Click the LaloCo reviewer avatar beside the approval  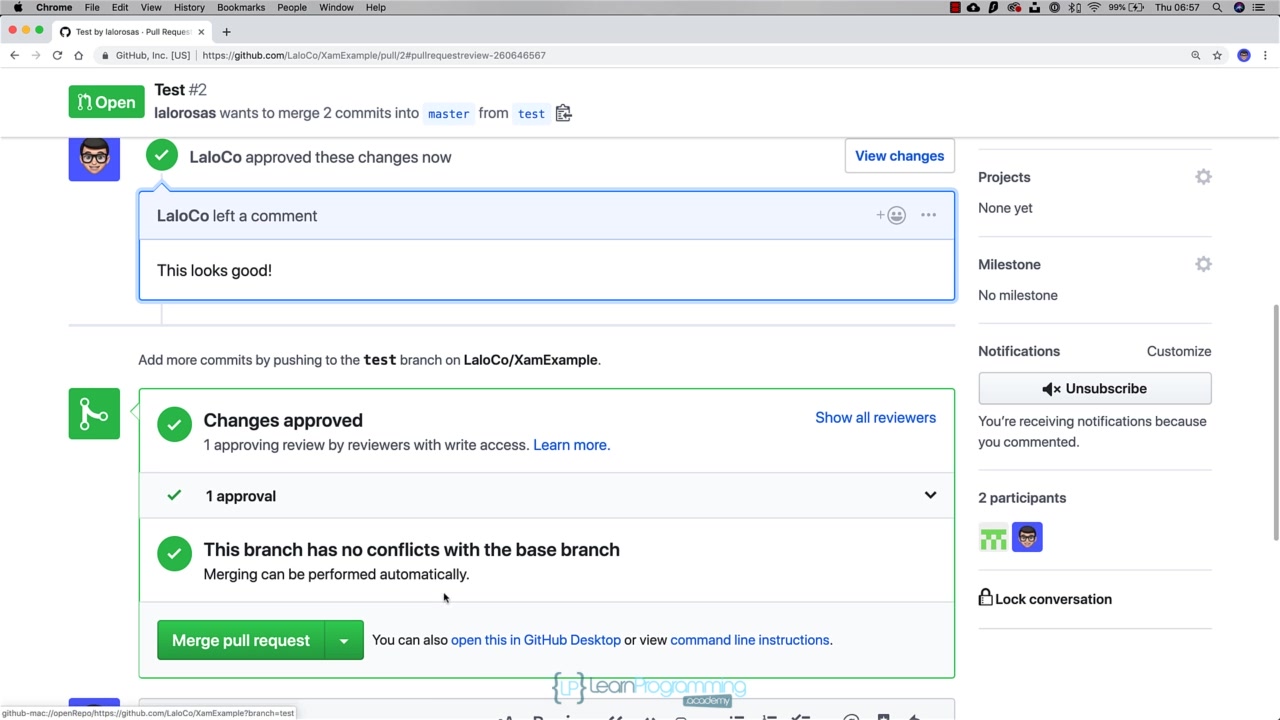tap(94, 159)
